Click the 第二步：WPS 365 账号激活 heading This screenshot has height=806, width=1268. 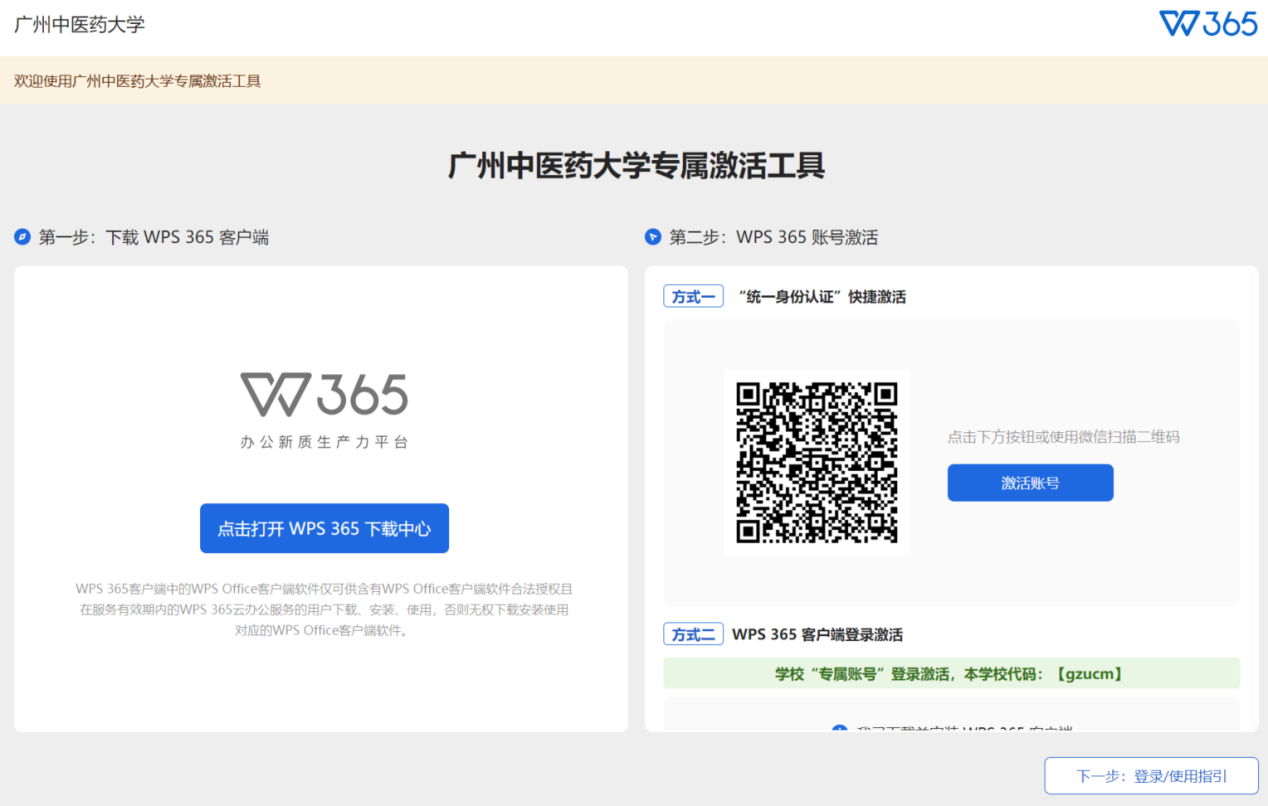pos(773,237)
